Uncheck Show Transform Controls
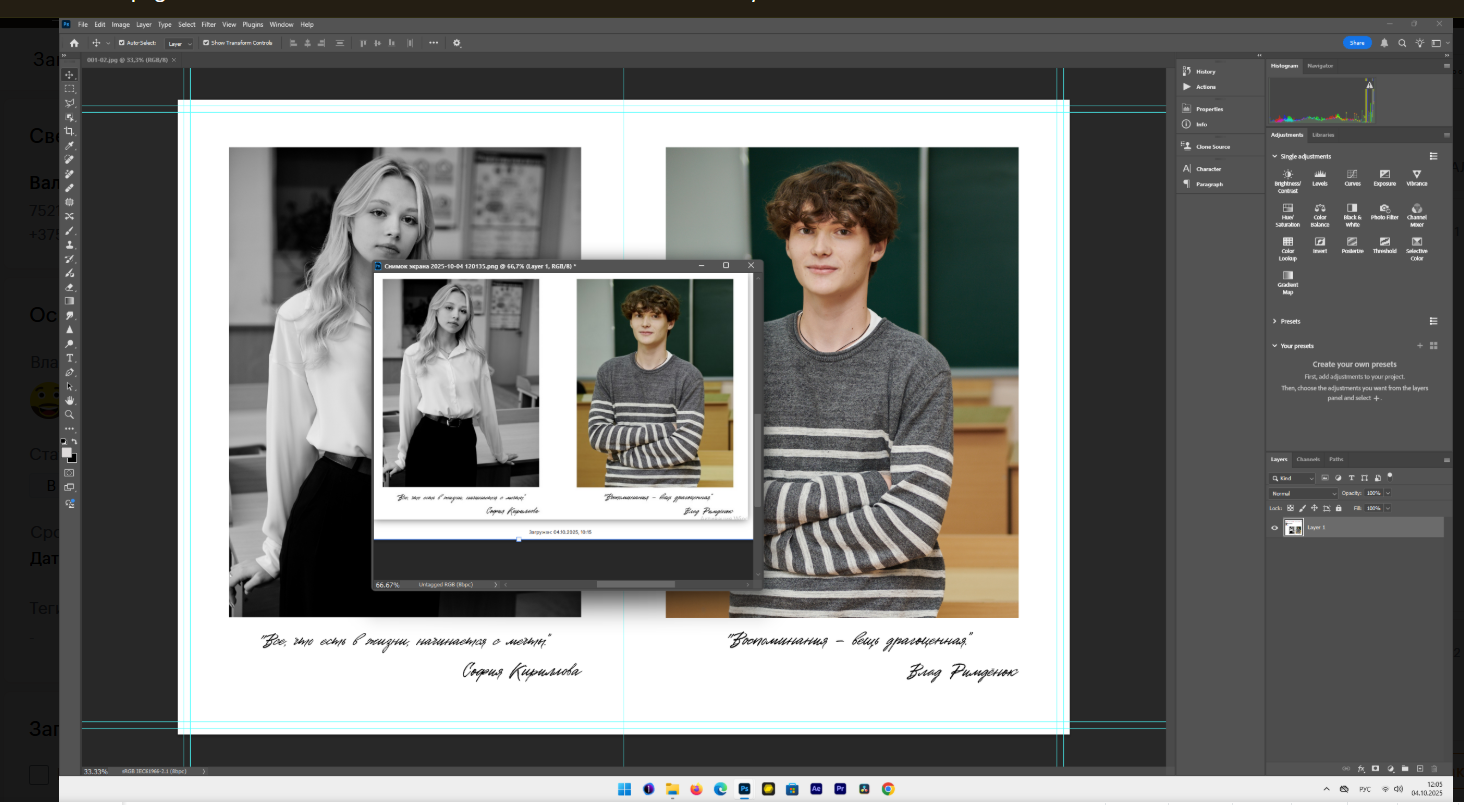Viewport: 1464px width, 805px height. point(205,43)
